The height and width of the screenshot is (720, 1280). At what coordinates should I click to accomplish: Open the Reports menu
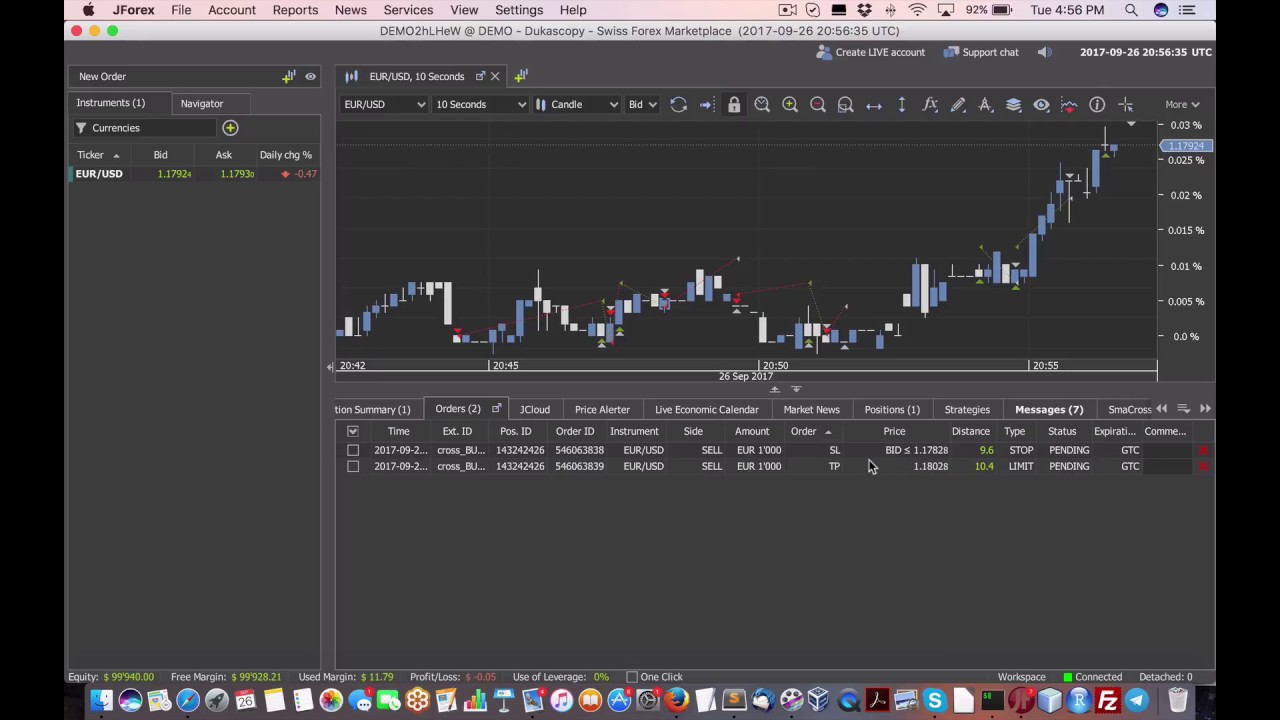[295, 10]
